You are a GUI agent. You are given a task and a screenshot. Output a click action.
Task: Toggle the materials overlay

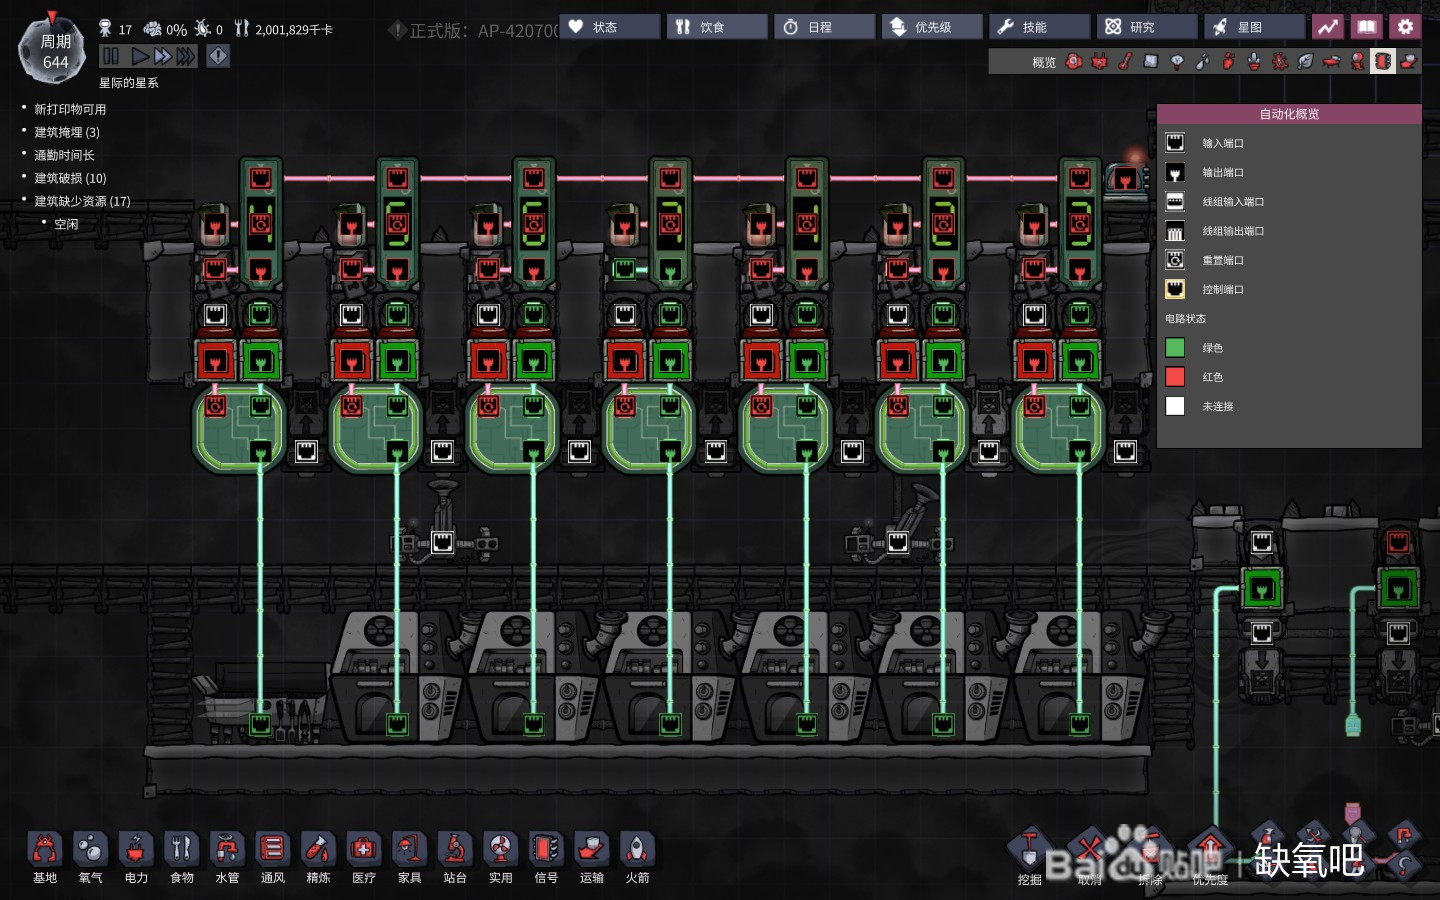1151,62
